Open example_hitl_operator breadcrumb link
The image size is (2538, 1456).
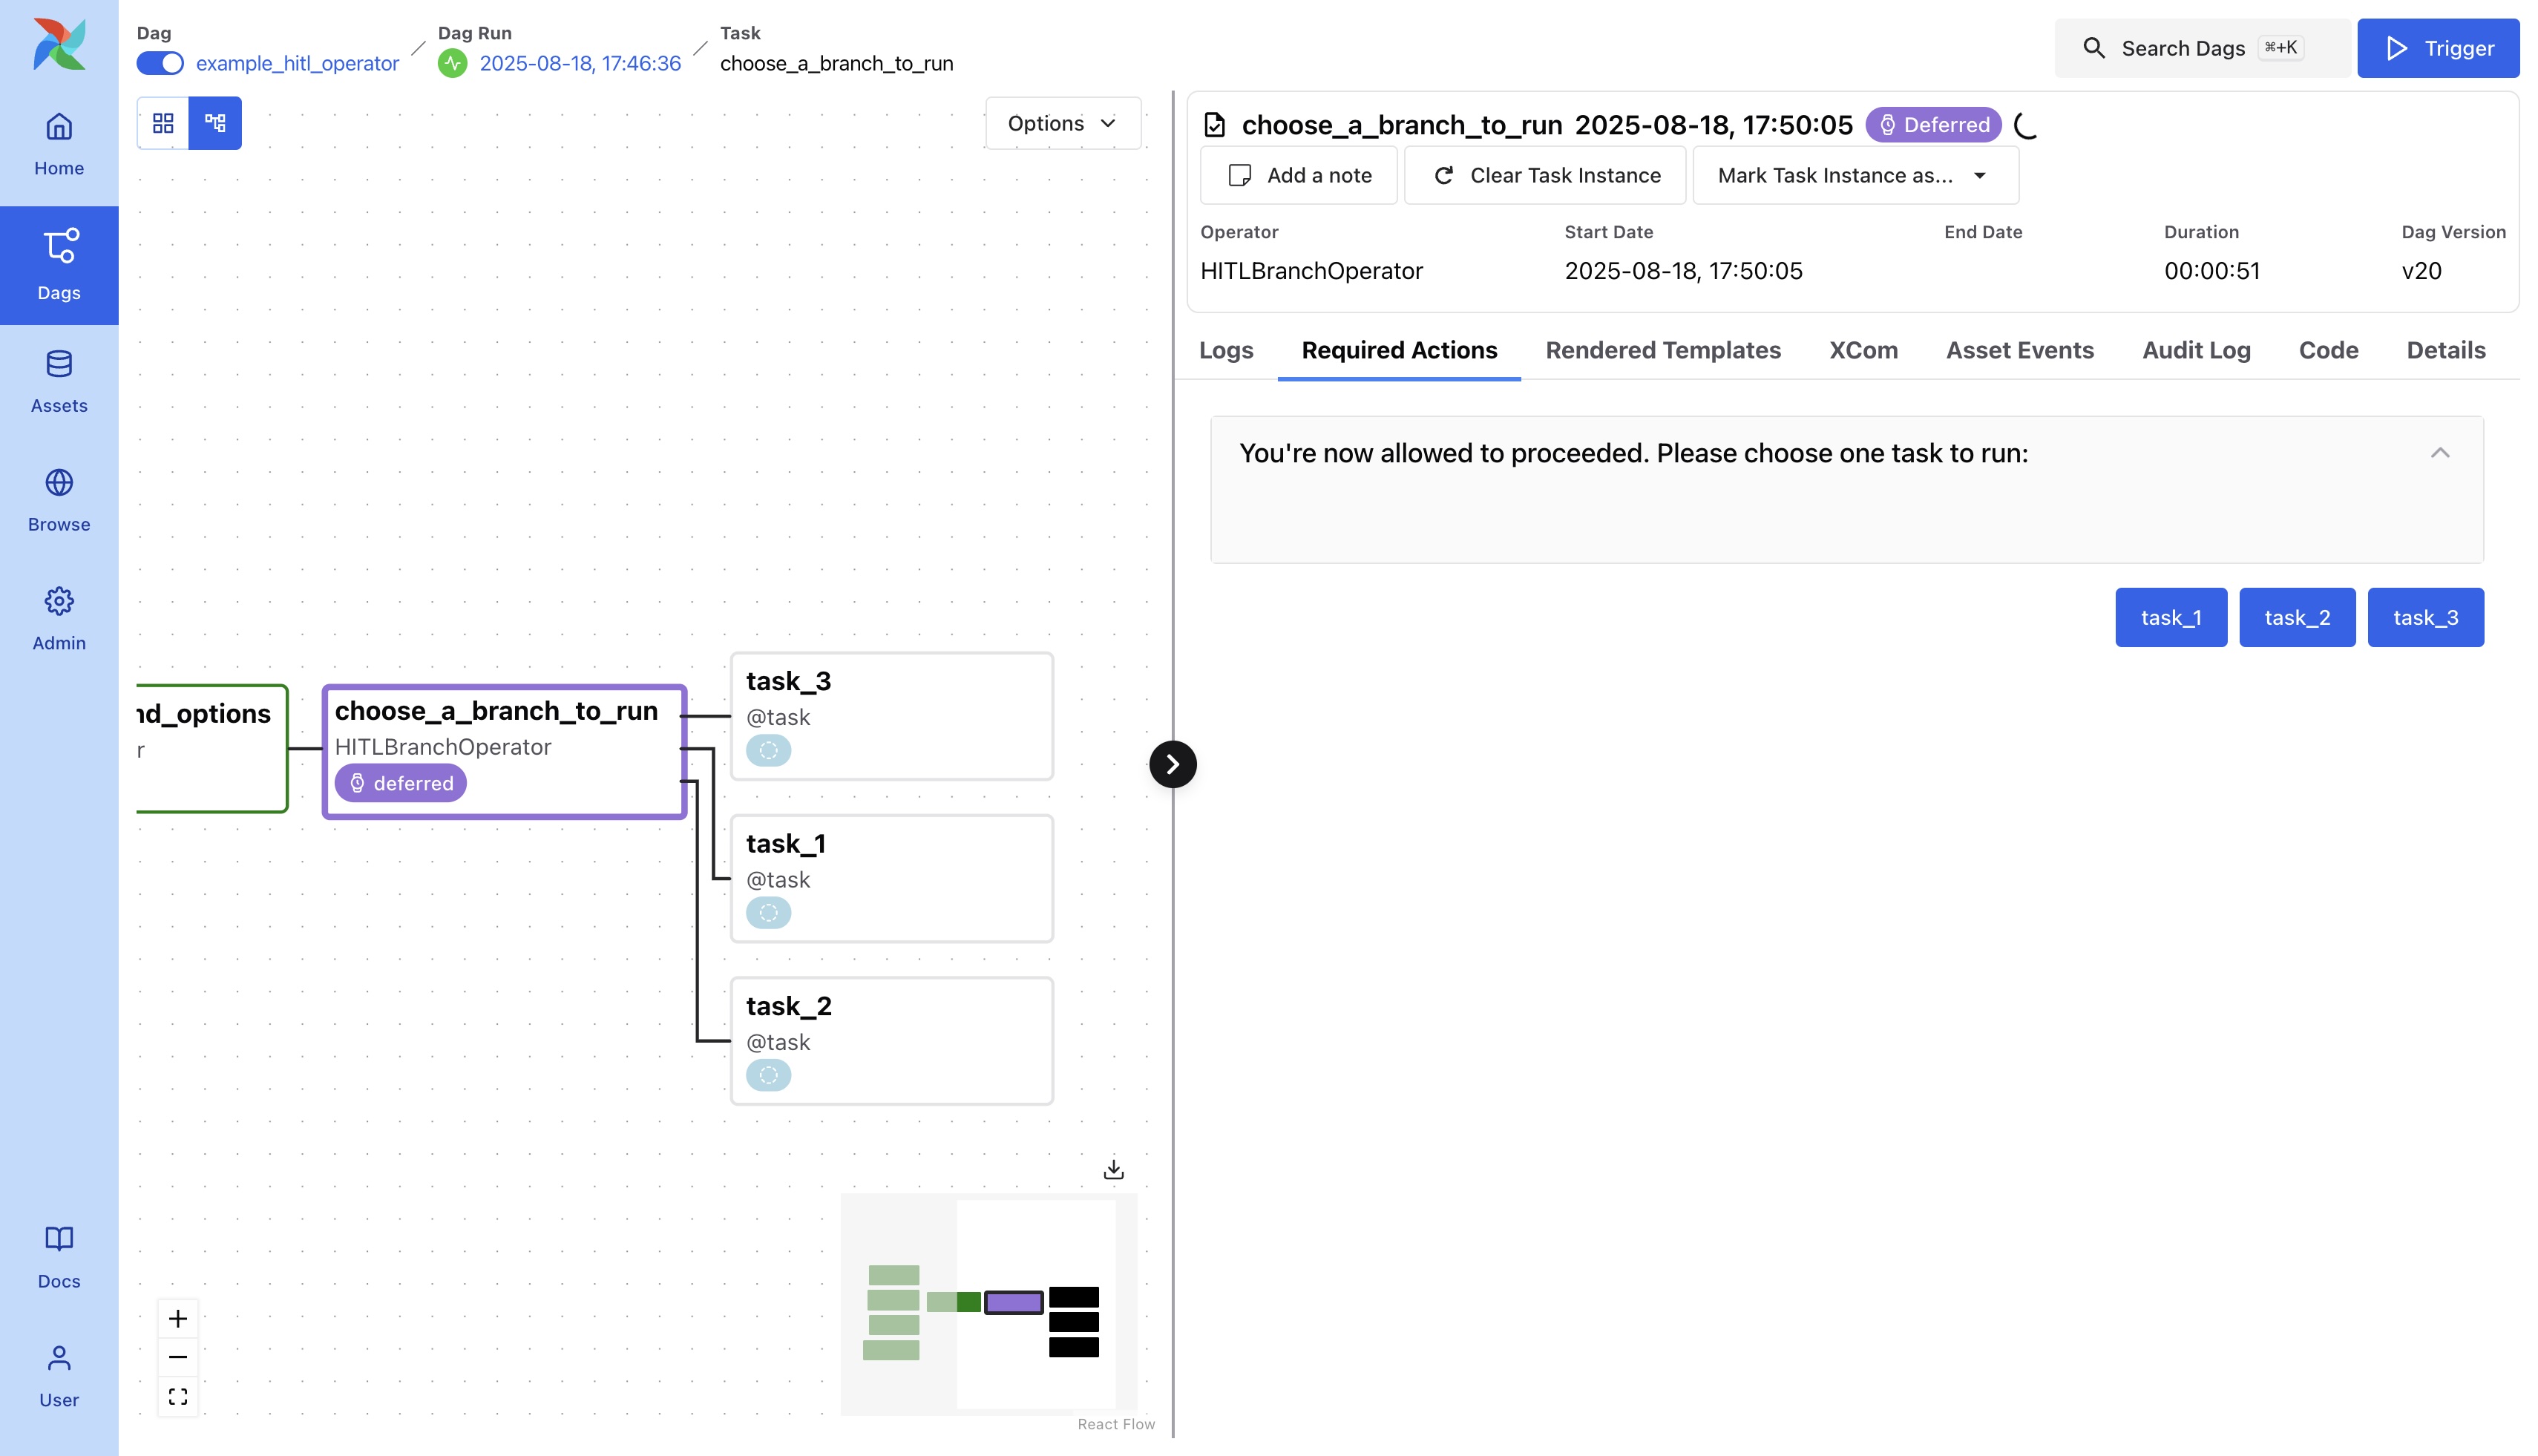(x=297, y=63)
